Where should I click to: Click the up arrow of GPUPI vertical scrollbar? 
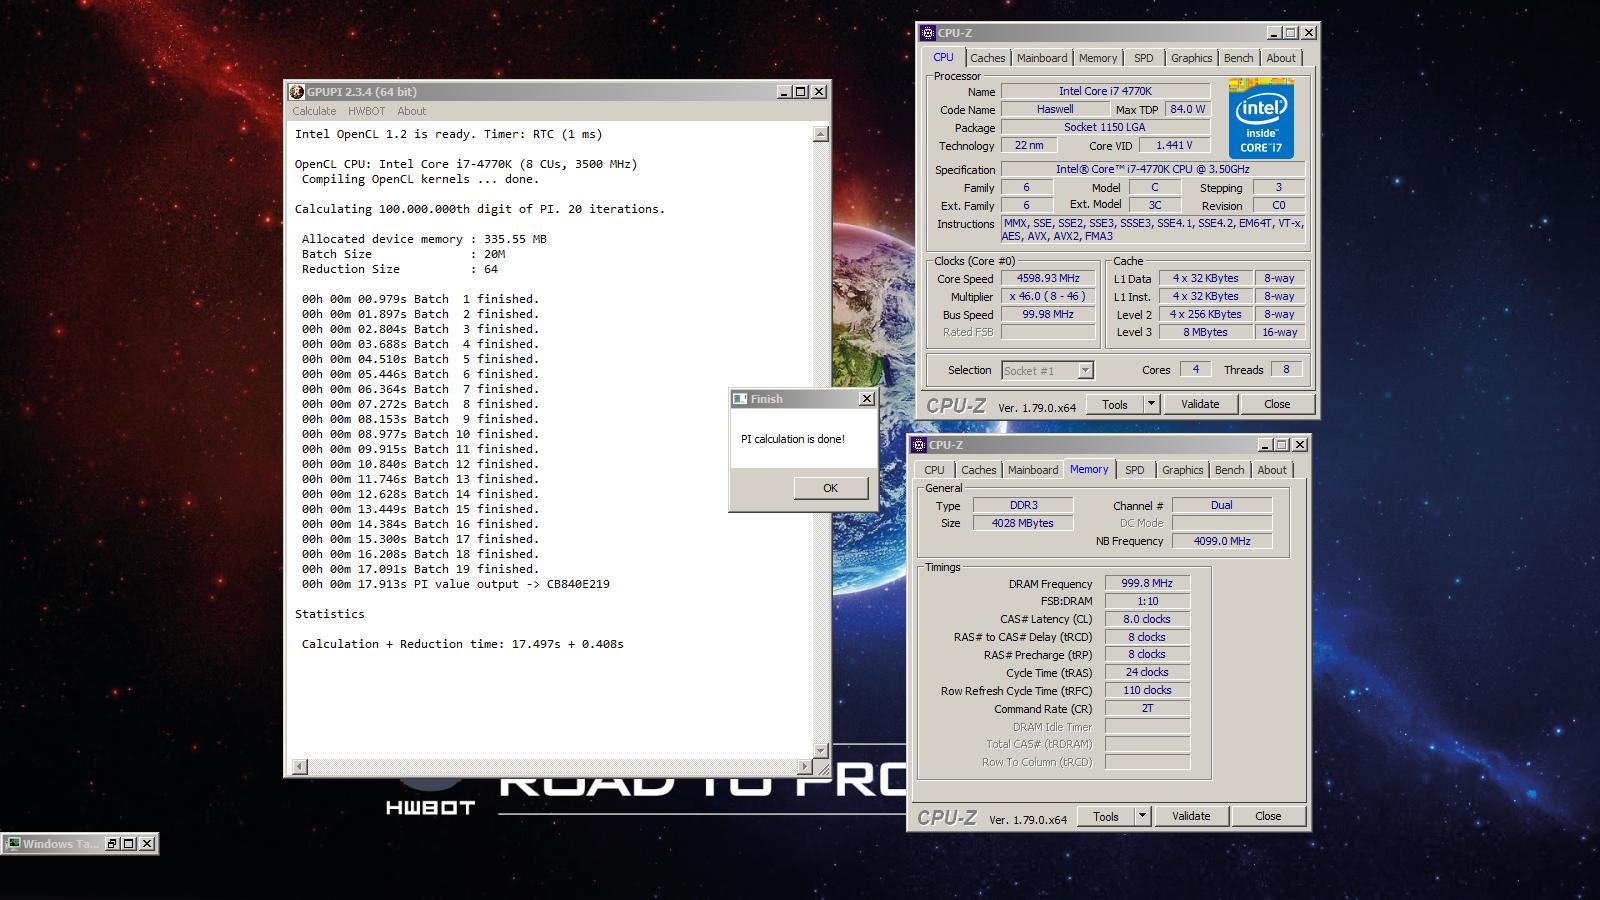(821, 134)
